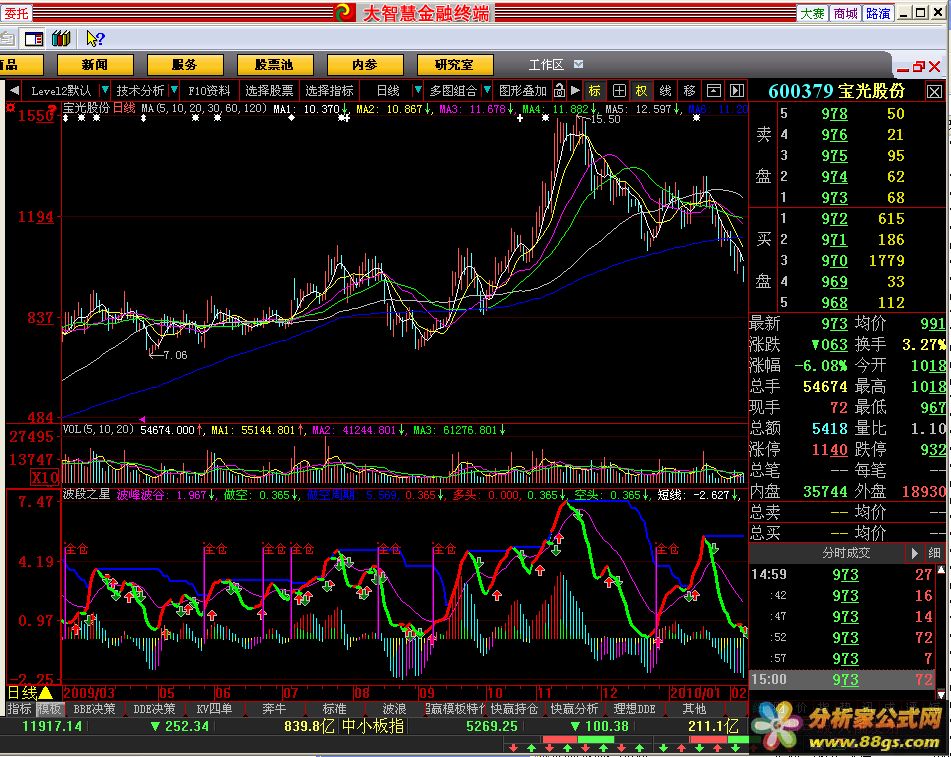Select the BBE决策 template tab
This screenshot has height=757, width=951.
point(94,708)
